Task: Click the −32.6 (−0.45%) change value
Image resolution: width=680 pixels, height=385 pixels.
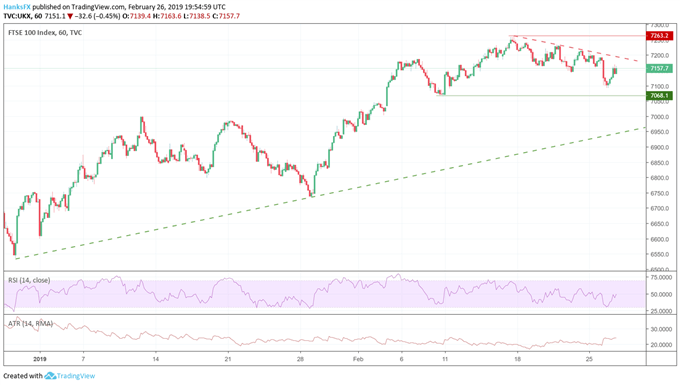Action: tap(97, 16)
